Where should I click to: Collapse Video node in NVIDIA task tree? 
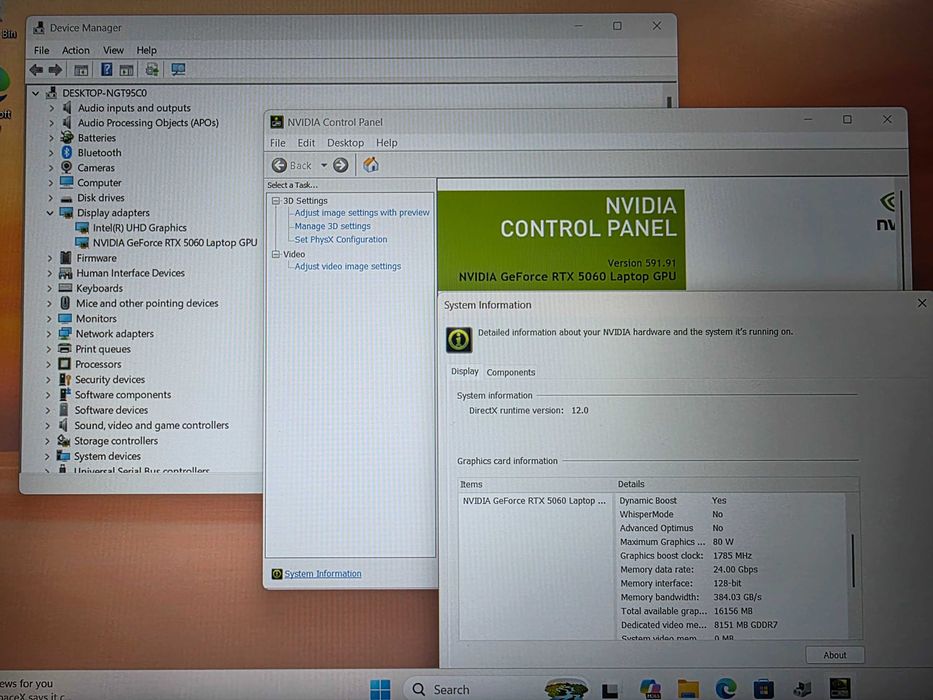tap(275, 254)
